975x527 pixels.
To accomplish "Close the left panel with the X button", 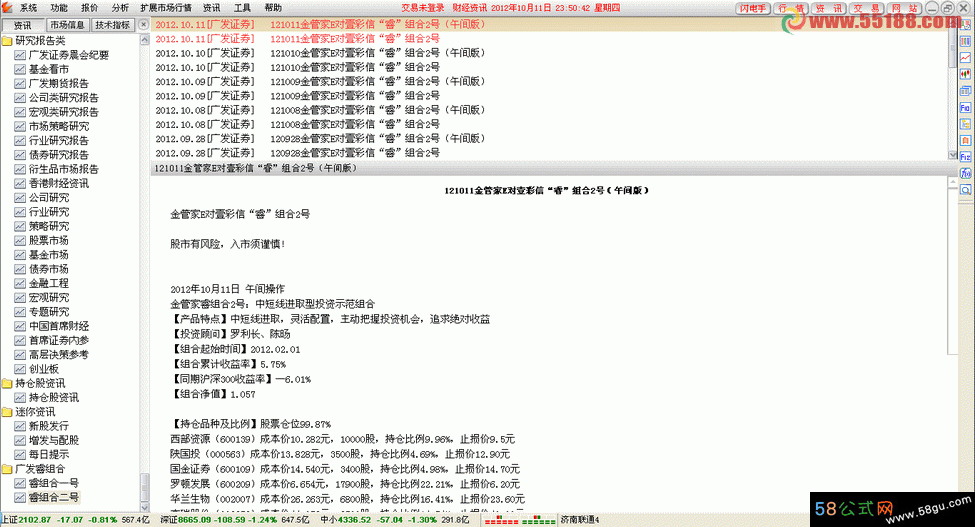I will (x=143, y=25).
